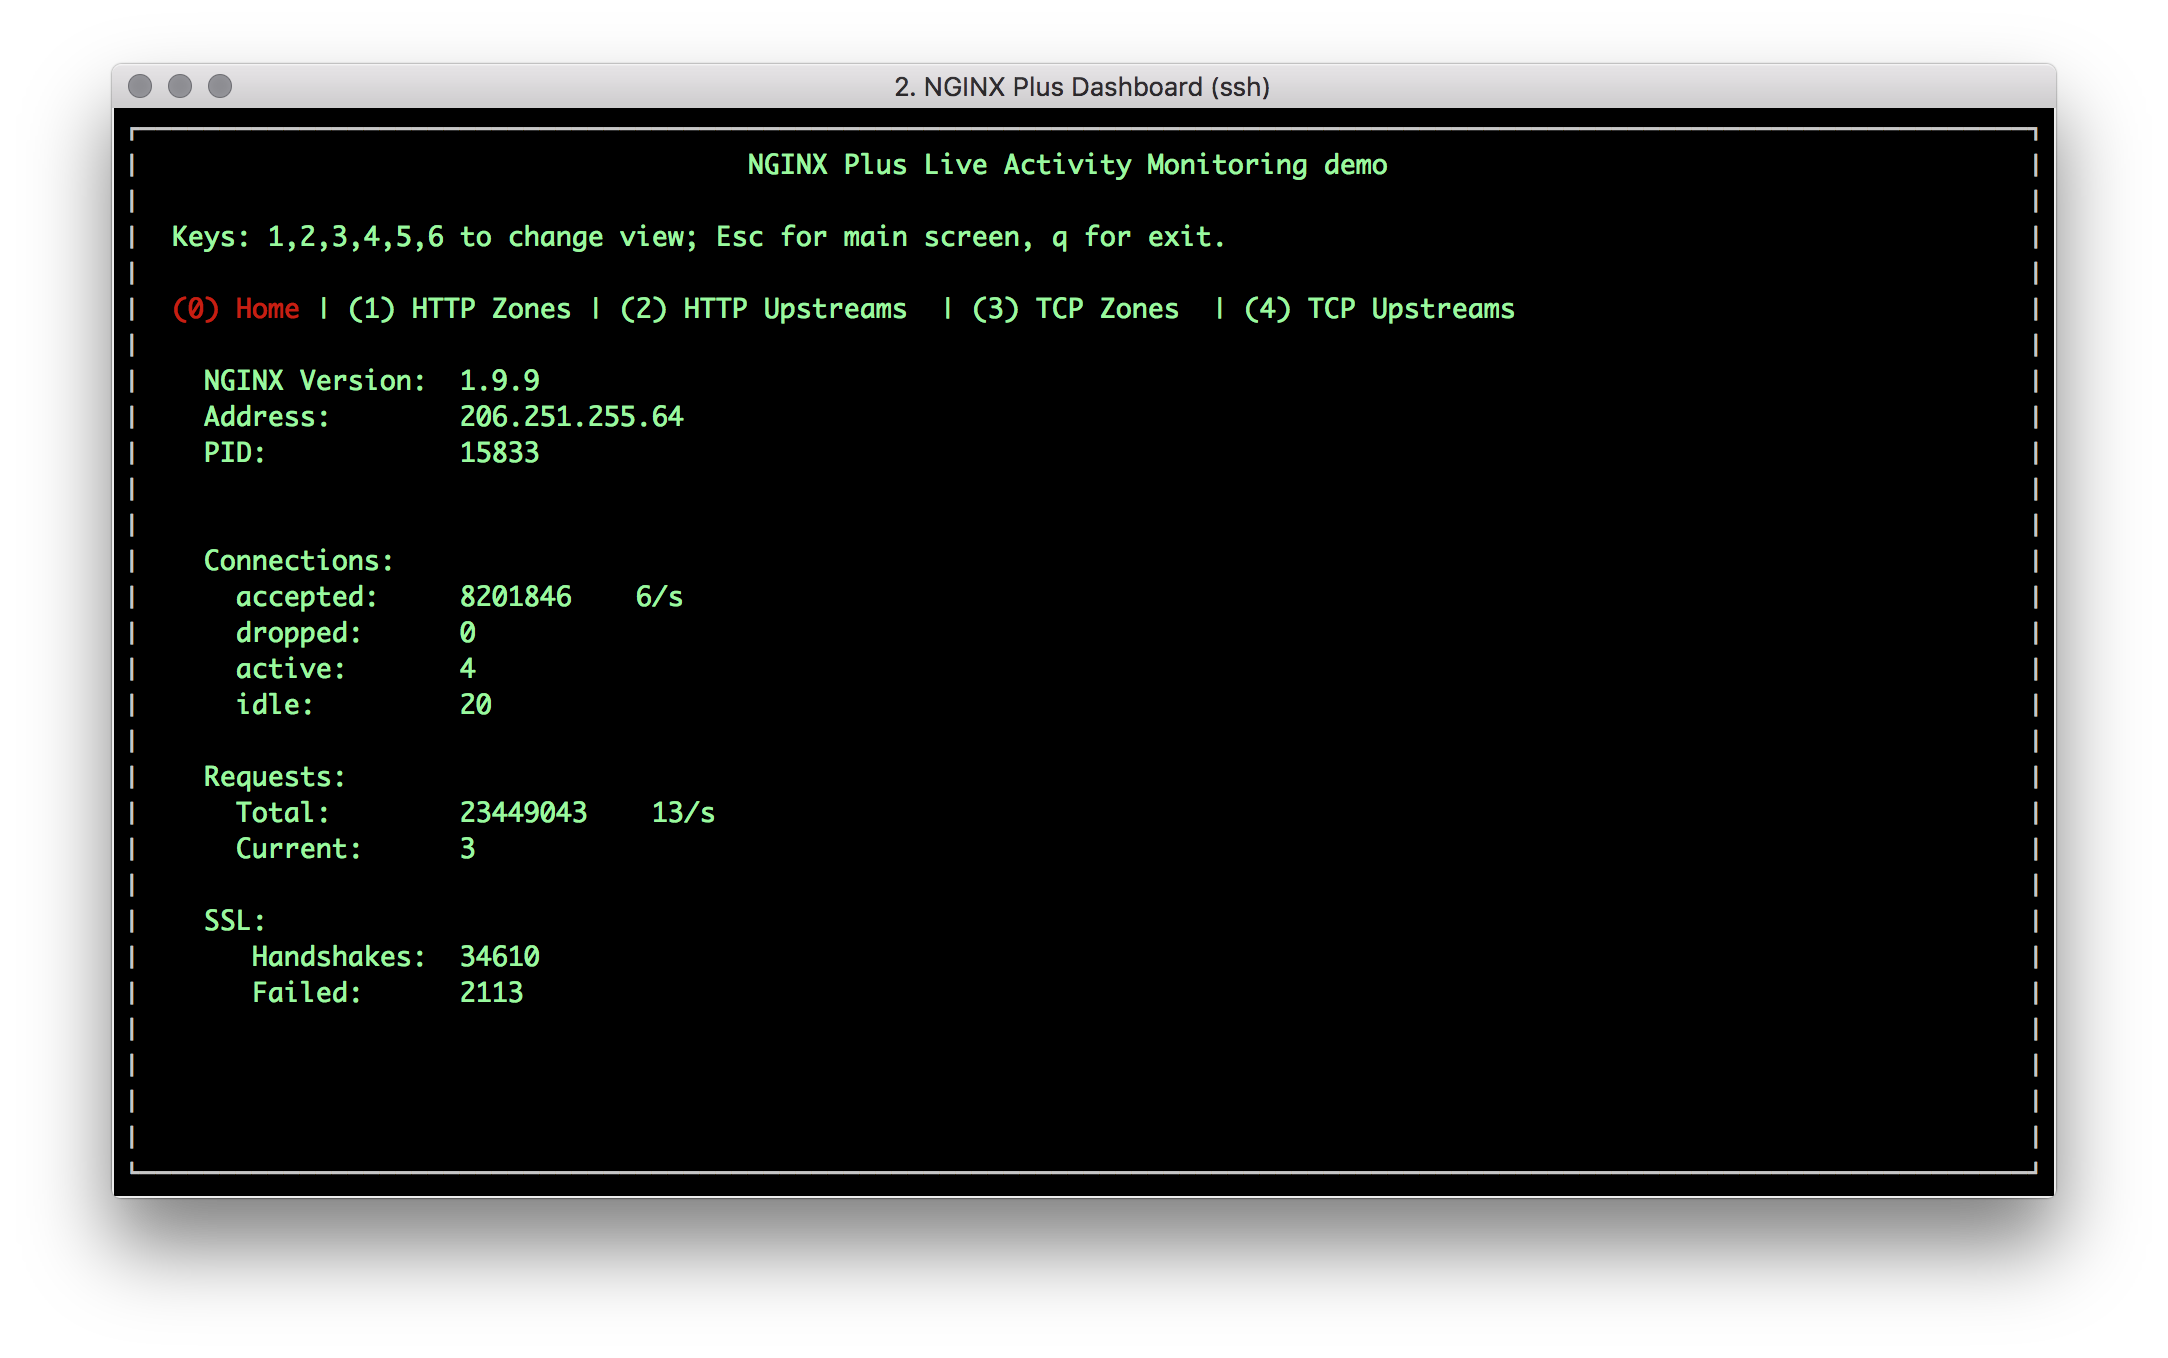Click the failed SSL count 2113

pyautogui.click(x=491, y=993)
